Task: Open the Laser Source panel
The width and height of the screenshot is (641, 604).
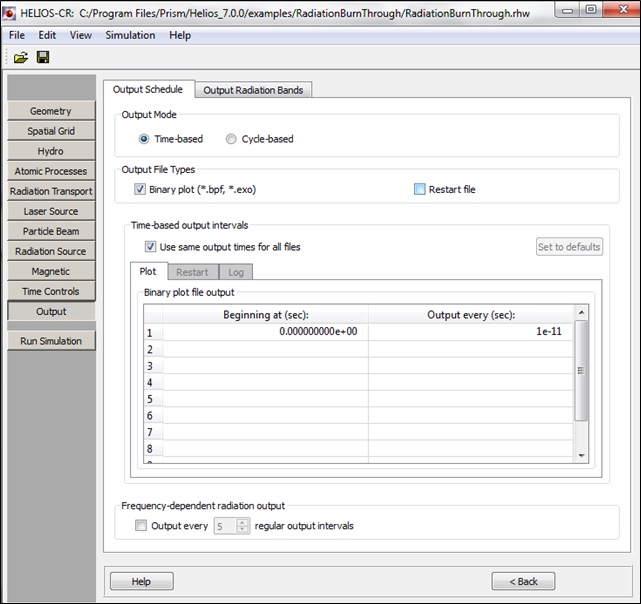Action: (x=51, y=211)
